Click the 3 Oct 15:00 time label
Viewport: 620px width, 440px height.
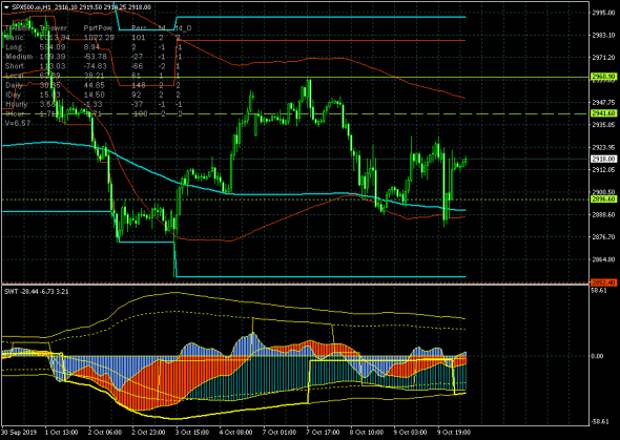point(193,432)
